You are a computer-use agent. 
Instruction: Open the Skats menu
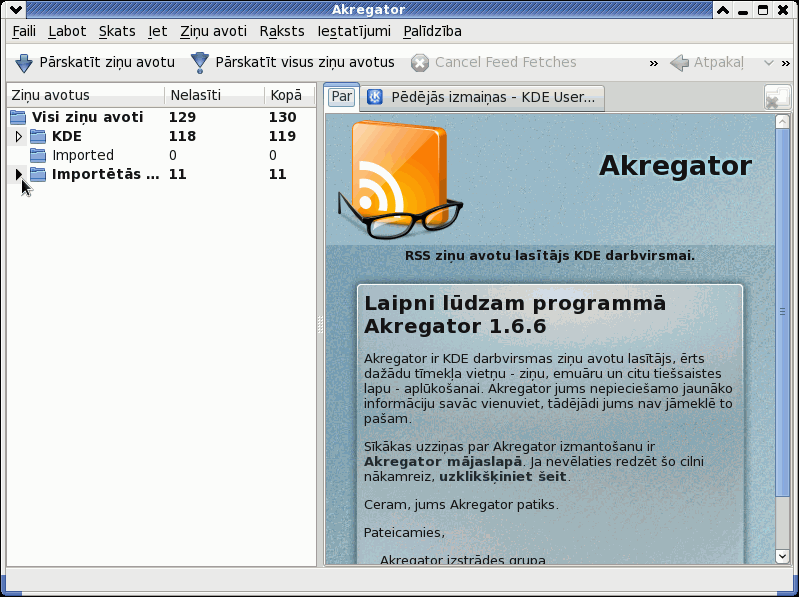(x=117, y=32)
